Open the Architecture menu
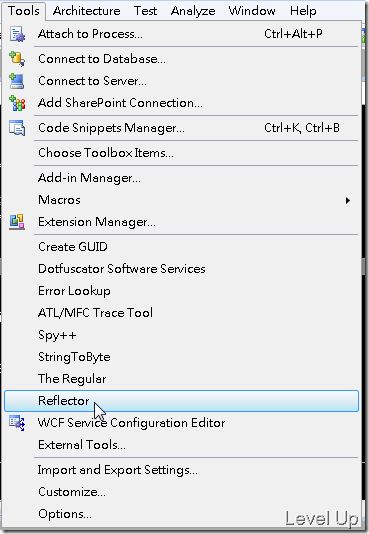 pyautogui.click(x=86, y=11)
